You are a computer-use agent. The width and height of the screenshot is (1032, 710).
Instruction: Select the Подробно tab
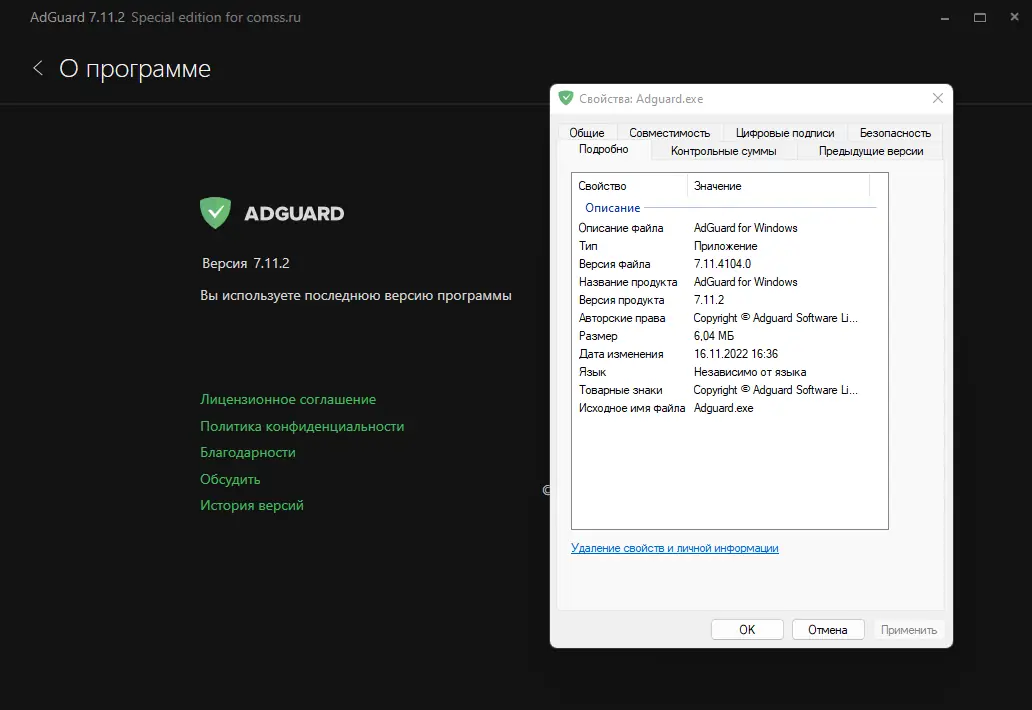(x=604, y=149)
